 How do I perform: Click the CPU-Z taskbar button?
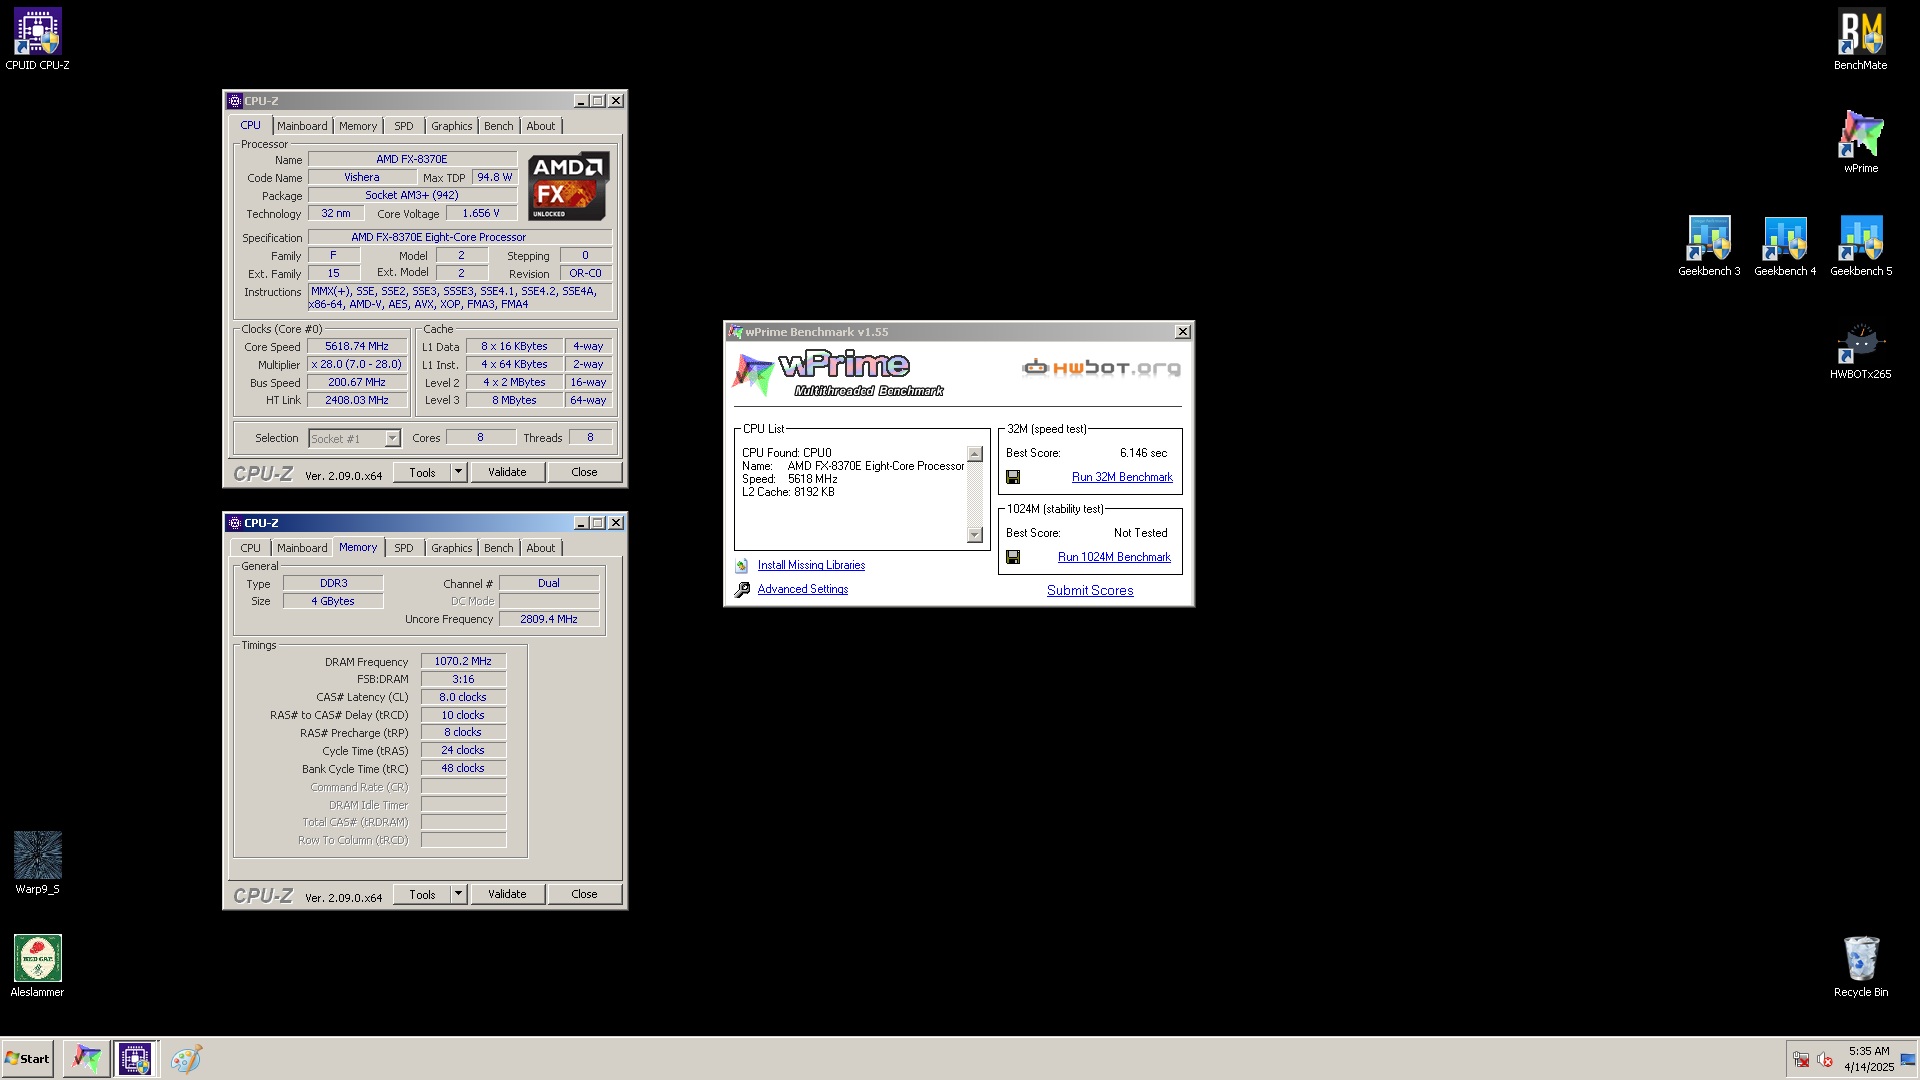coord(135,1059)
